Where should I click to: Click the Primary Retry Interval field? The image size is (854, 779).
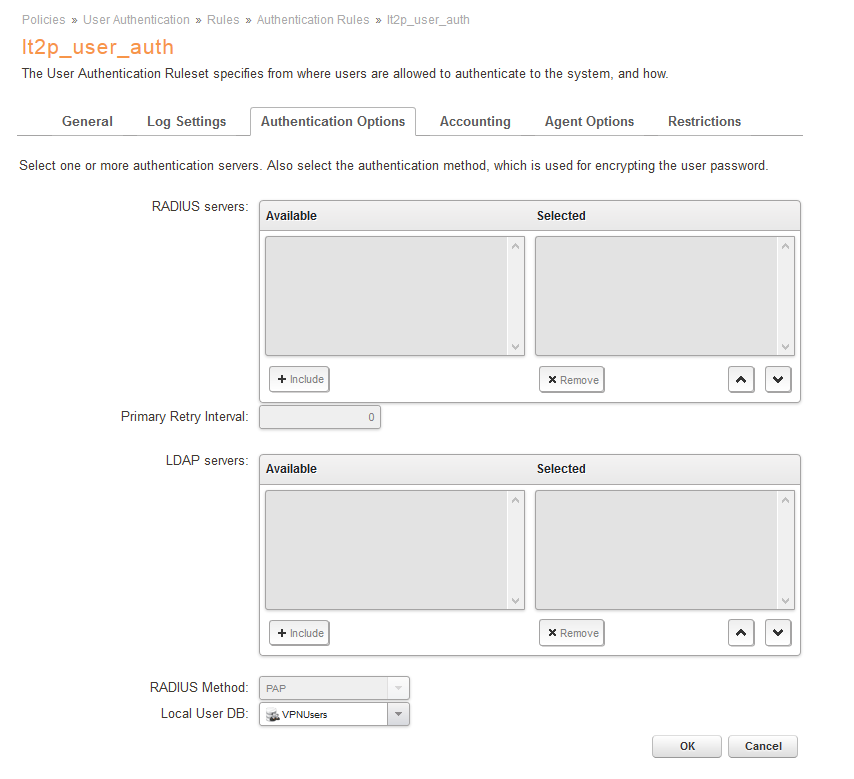319,417
